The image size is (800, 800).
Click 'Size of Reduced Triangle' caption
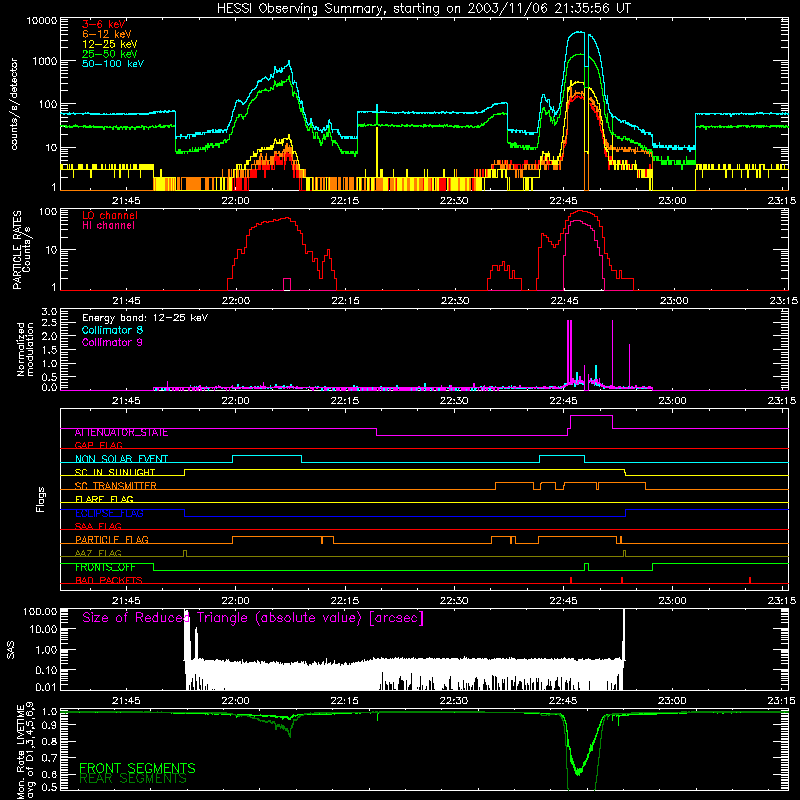pos(253,618)
